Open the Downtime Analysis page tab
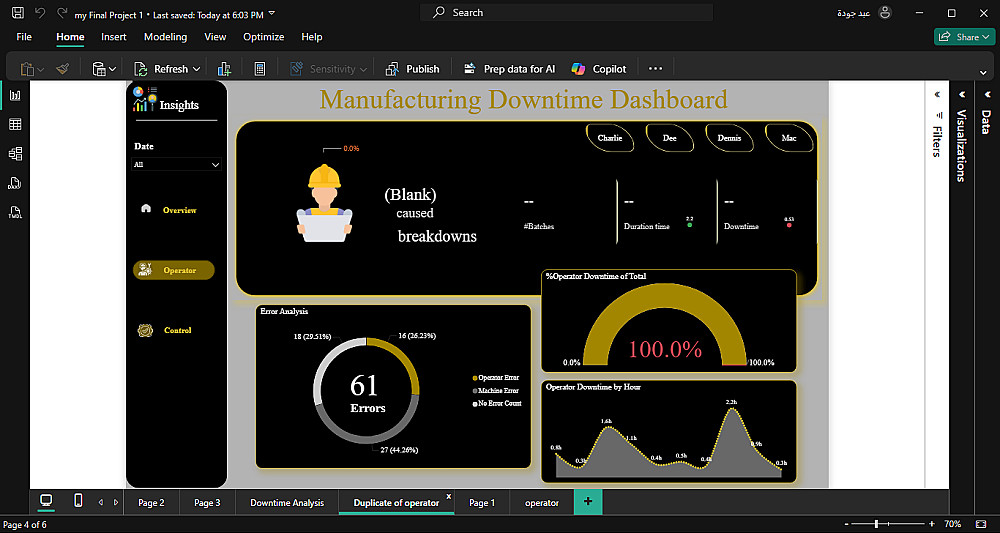The image size is (1000, 533). click(287, 502)
